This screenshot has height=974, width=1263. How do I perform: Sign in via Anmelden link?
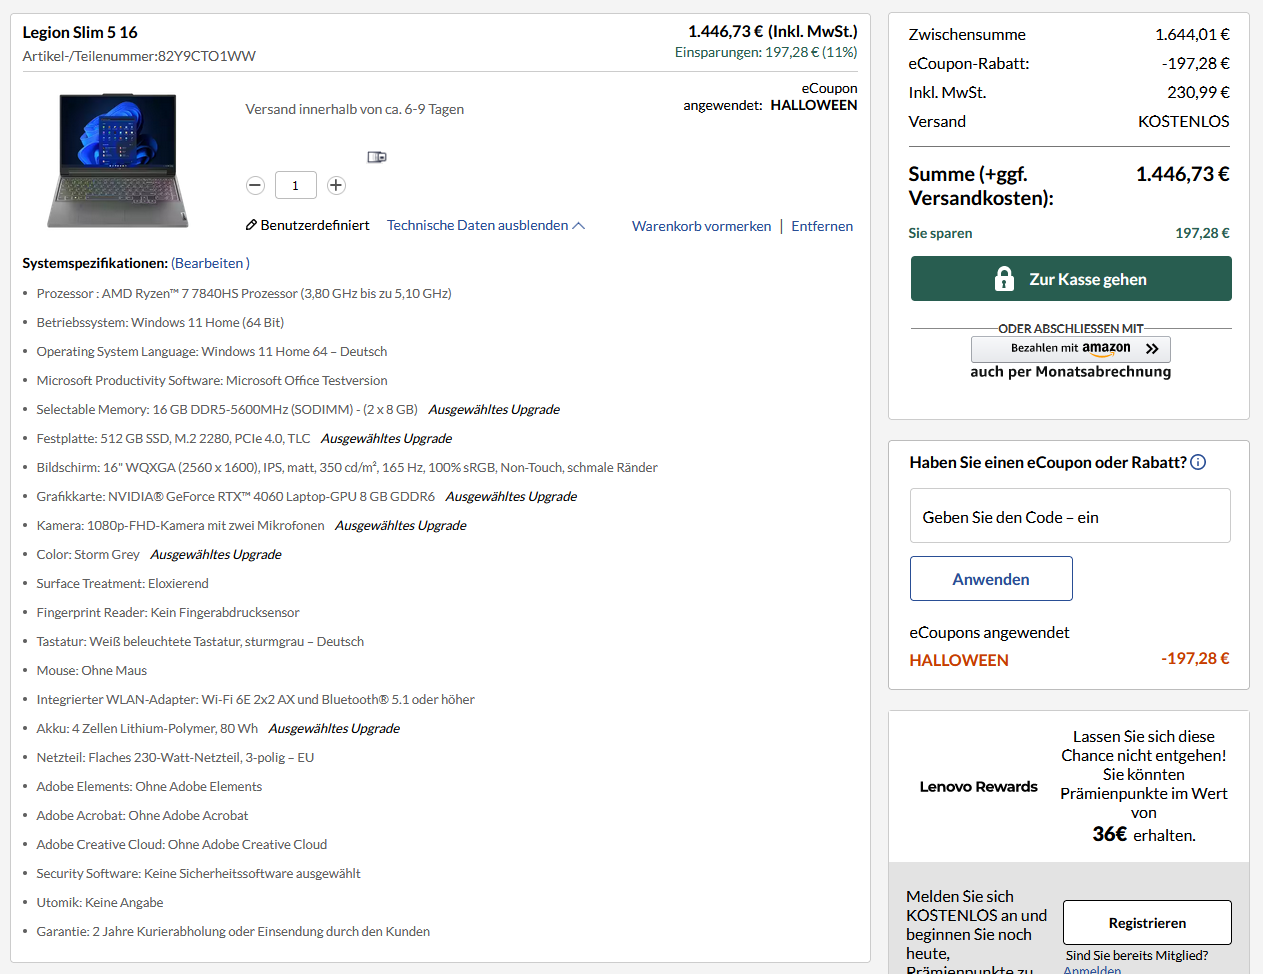(1092, 969)
